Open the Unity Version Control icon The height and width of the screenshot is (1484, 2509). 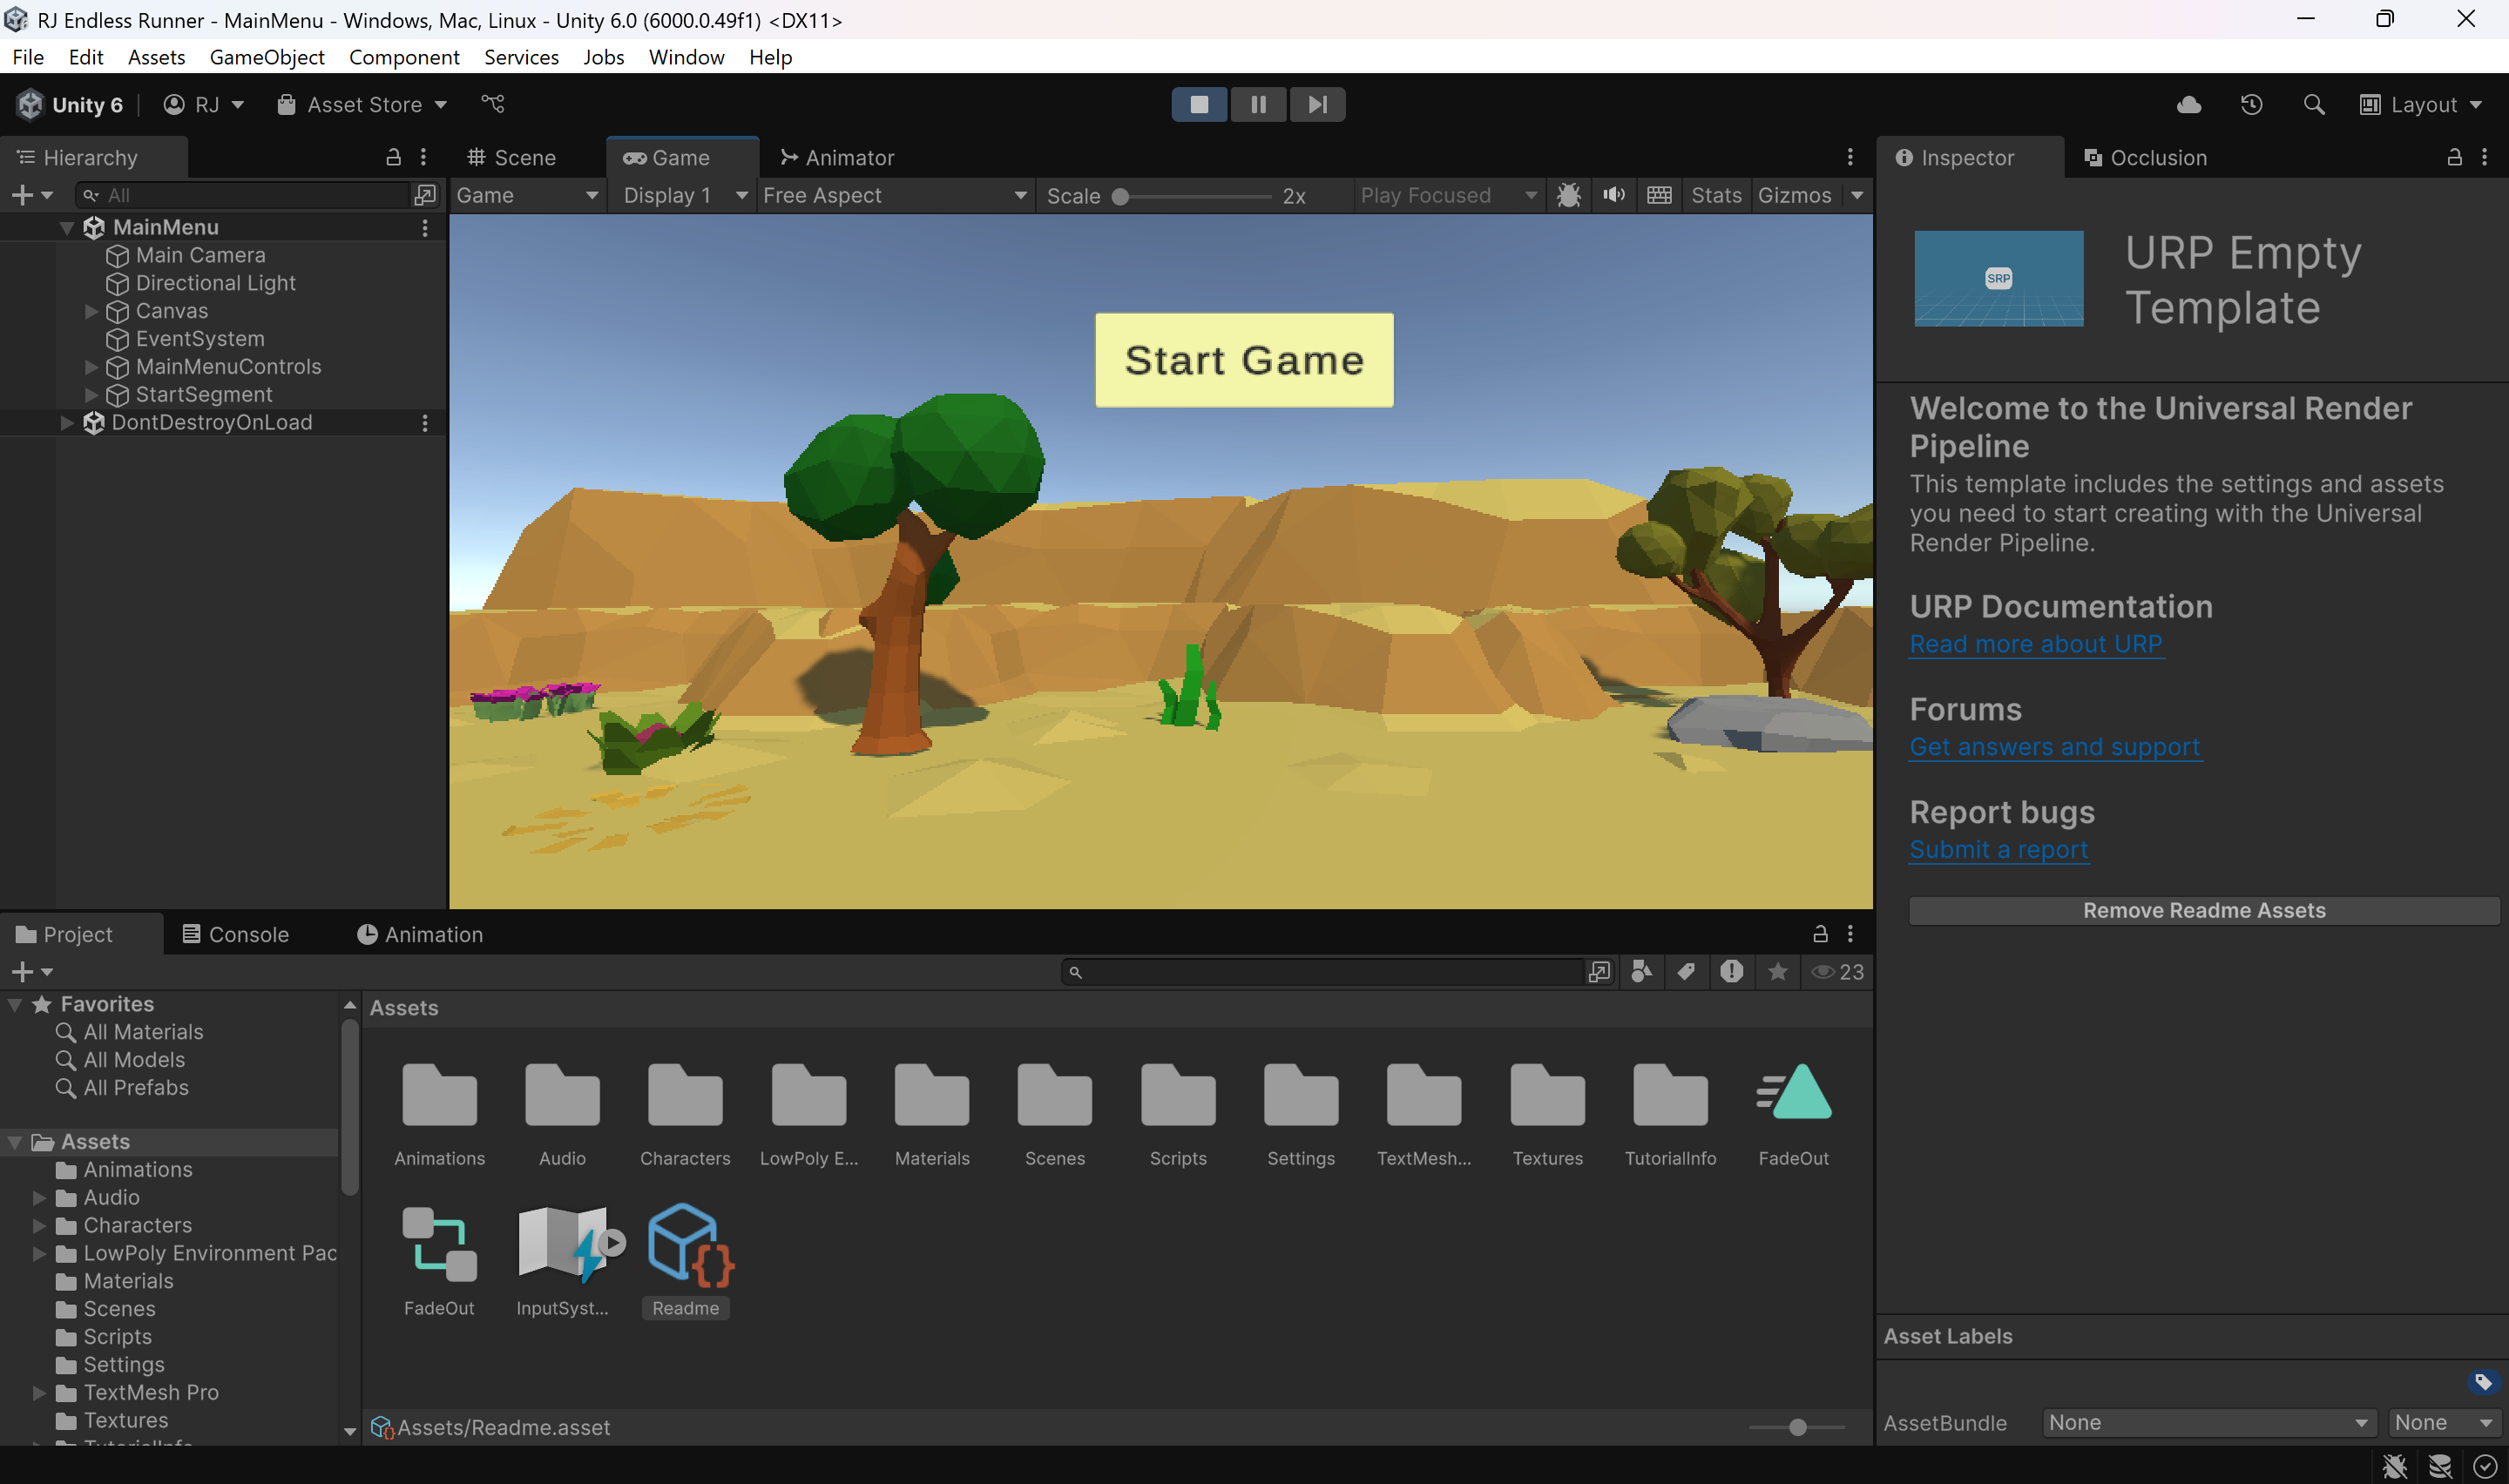coord(493,104)
